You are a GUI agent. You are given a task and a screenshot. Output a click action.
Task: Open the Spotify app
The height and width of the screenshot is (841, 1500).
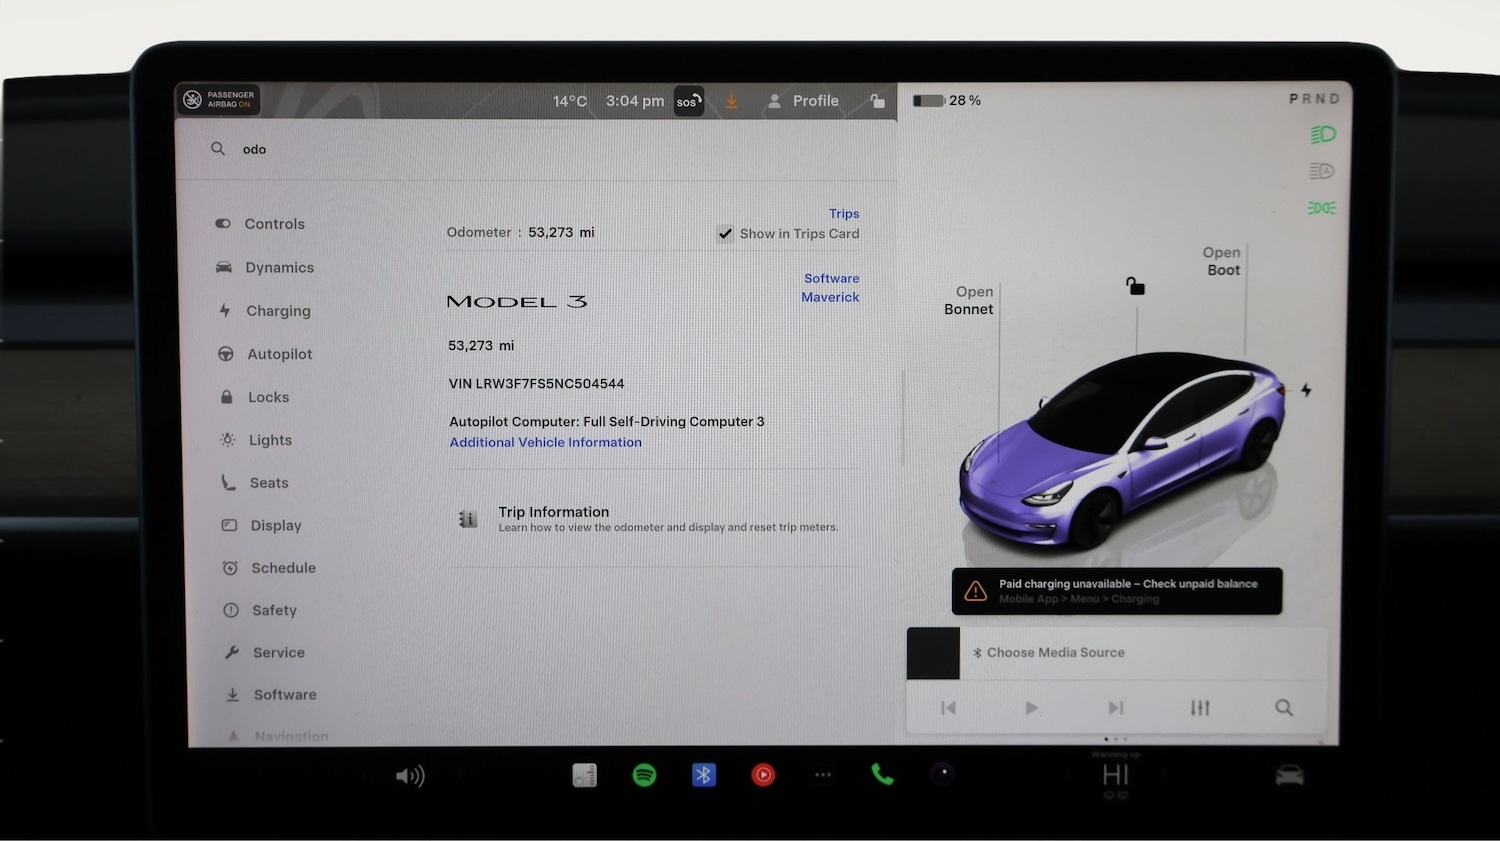tap(644, 775)
